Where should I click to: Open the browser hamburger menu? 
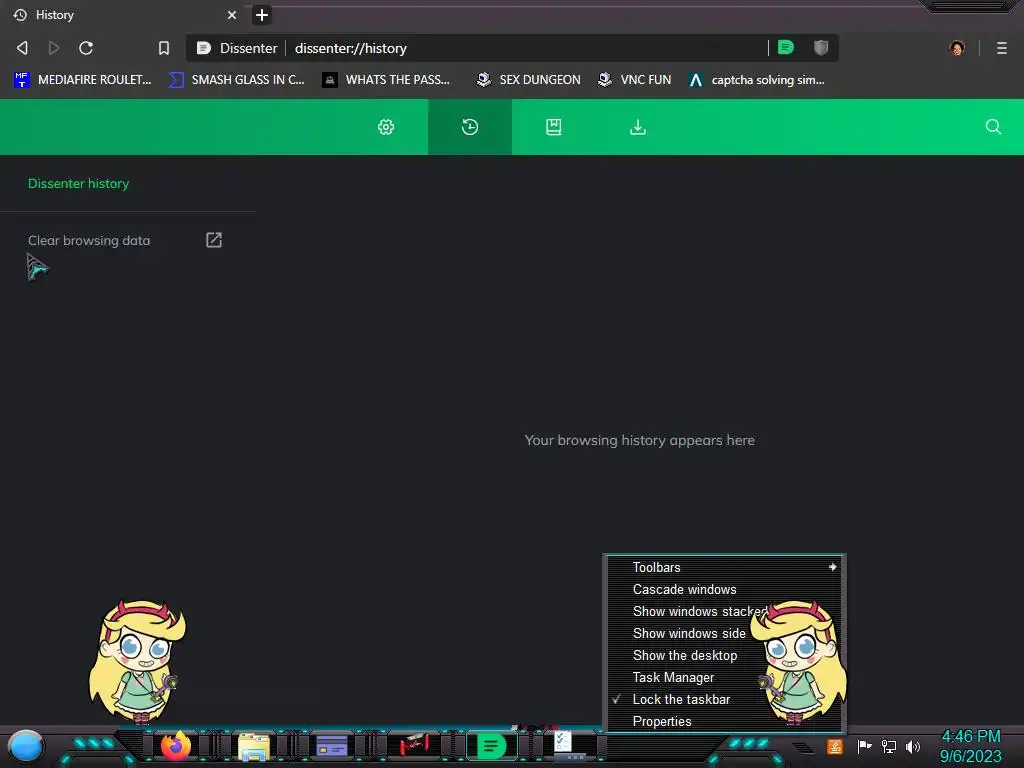(1002, 48)
